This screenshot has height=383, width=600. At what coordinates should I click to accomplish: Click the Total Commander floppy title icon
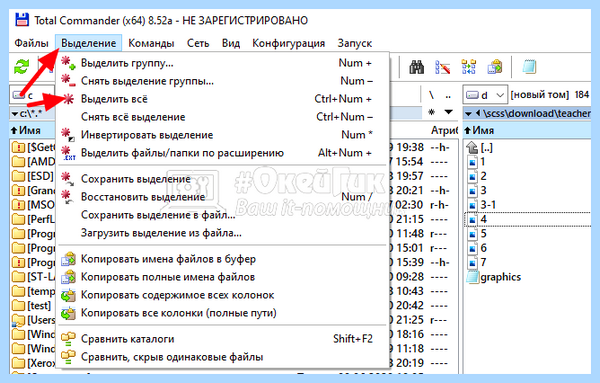(21, 20)
